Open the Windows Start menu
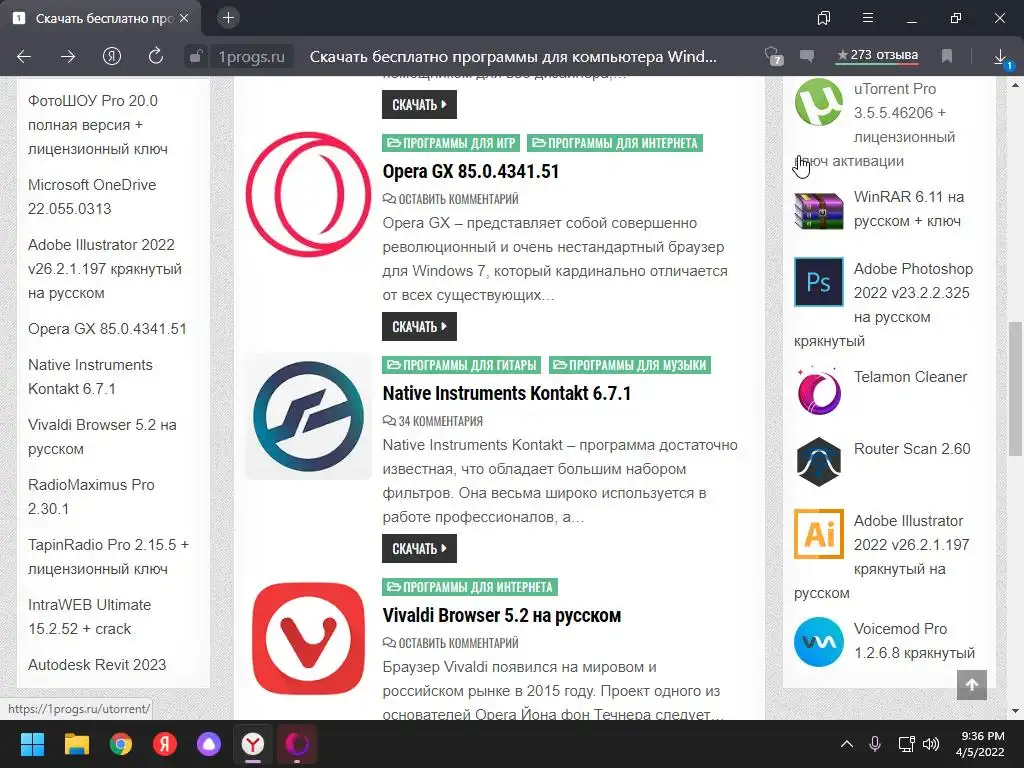 (32, 744)
